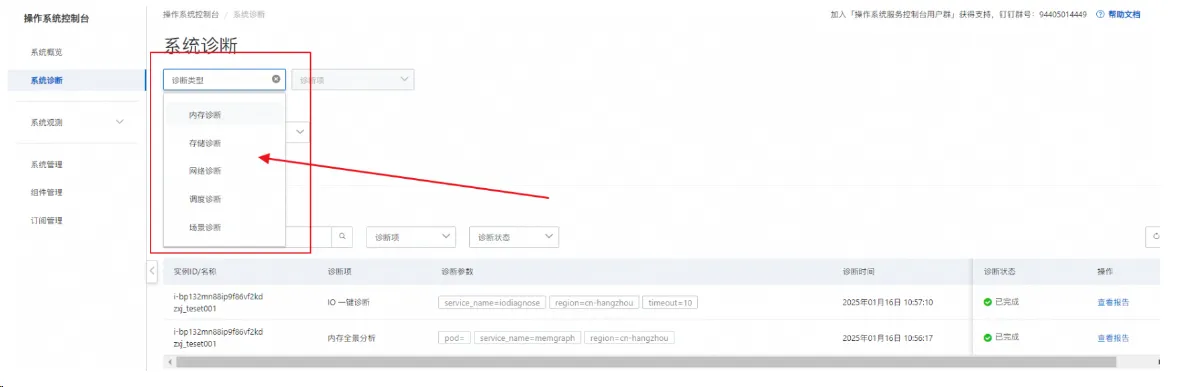This screenshot has height=387, width=1177.
Task: Click the 操作 column header
Action: point(1106,271)
